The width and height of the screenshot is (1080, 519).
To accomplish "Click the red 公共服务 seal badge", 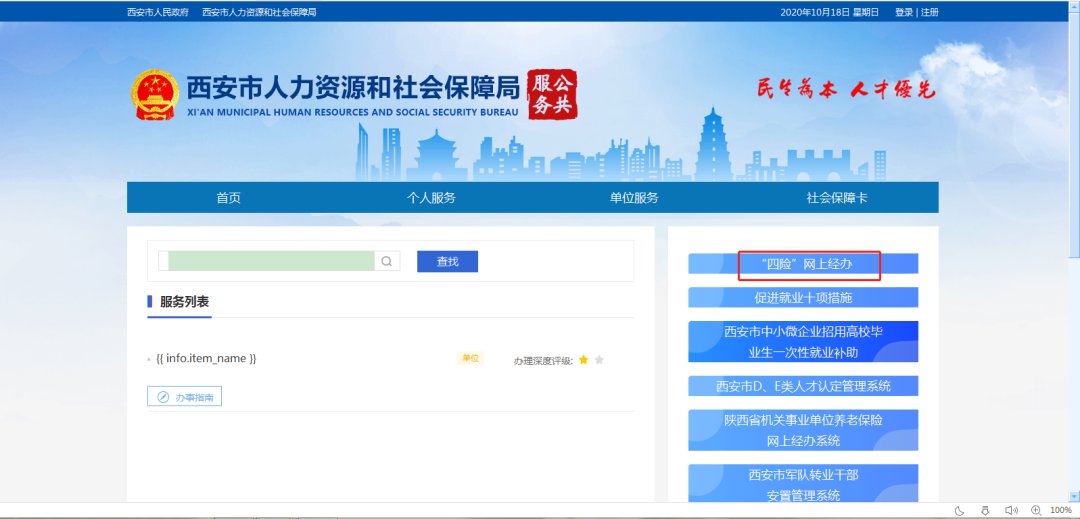I will coord(552,95).
